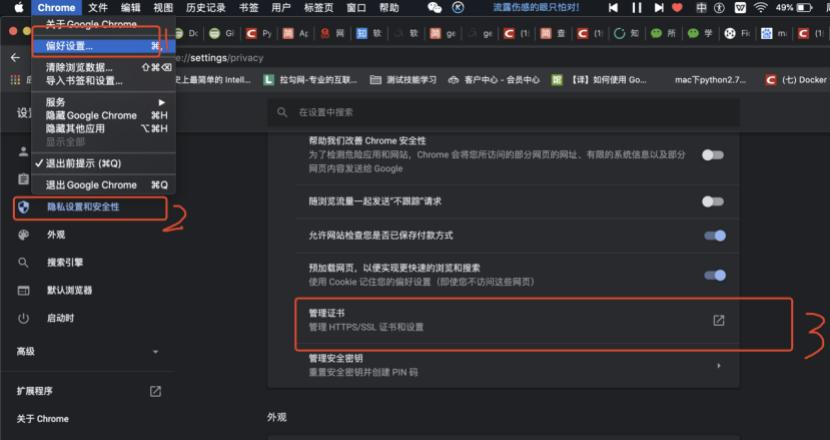Viewport: 830px width, 440px height.
Task: Click the battery status icon
Action: click(x=804, y=7)
